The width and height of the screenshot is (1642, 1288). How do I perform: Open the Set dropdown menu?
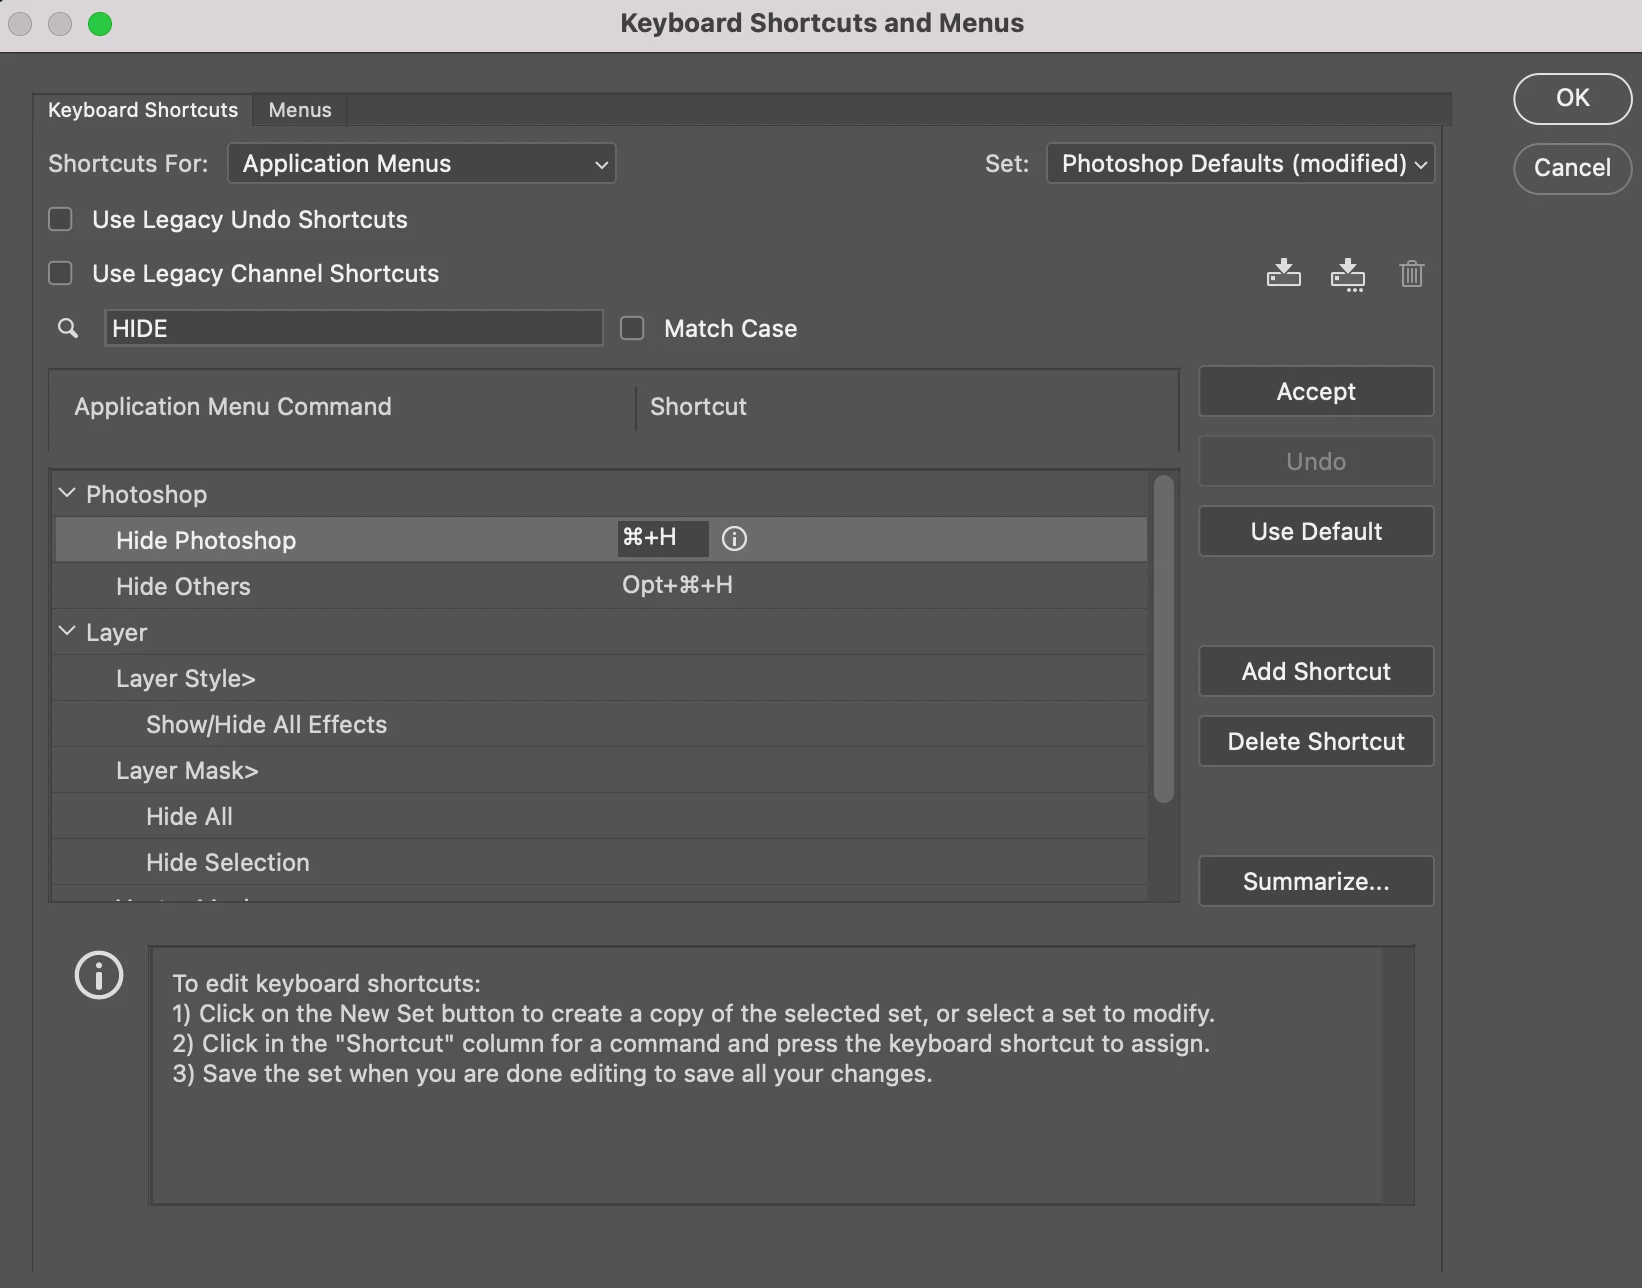pyautogui.click(x=1240, y=163)
